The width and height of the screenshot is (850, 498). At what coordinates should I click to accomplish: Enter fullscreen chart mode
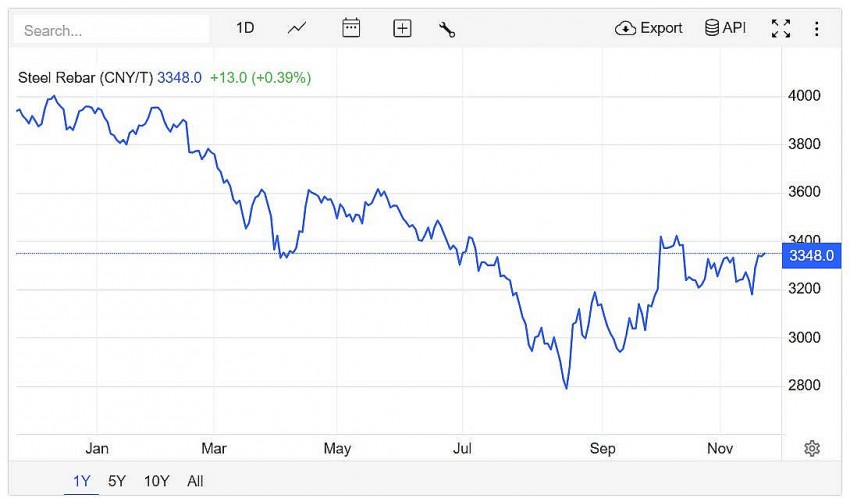781,29
